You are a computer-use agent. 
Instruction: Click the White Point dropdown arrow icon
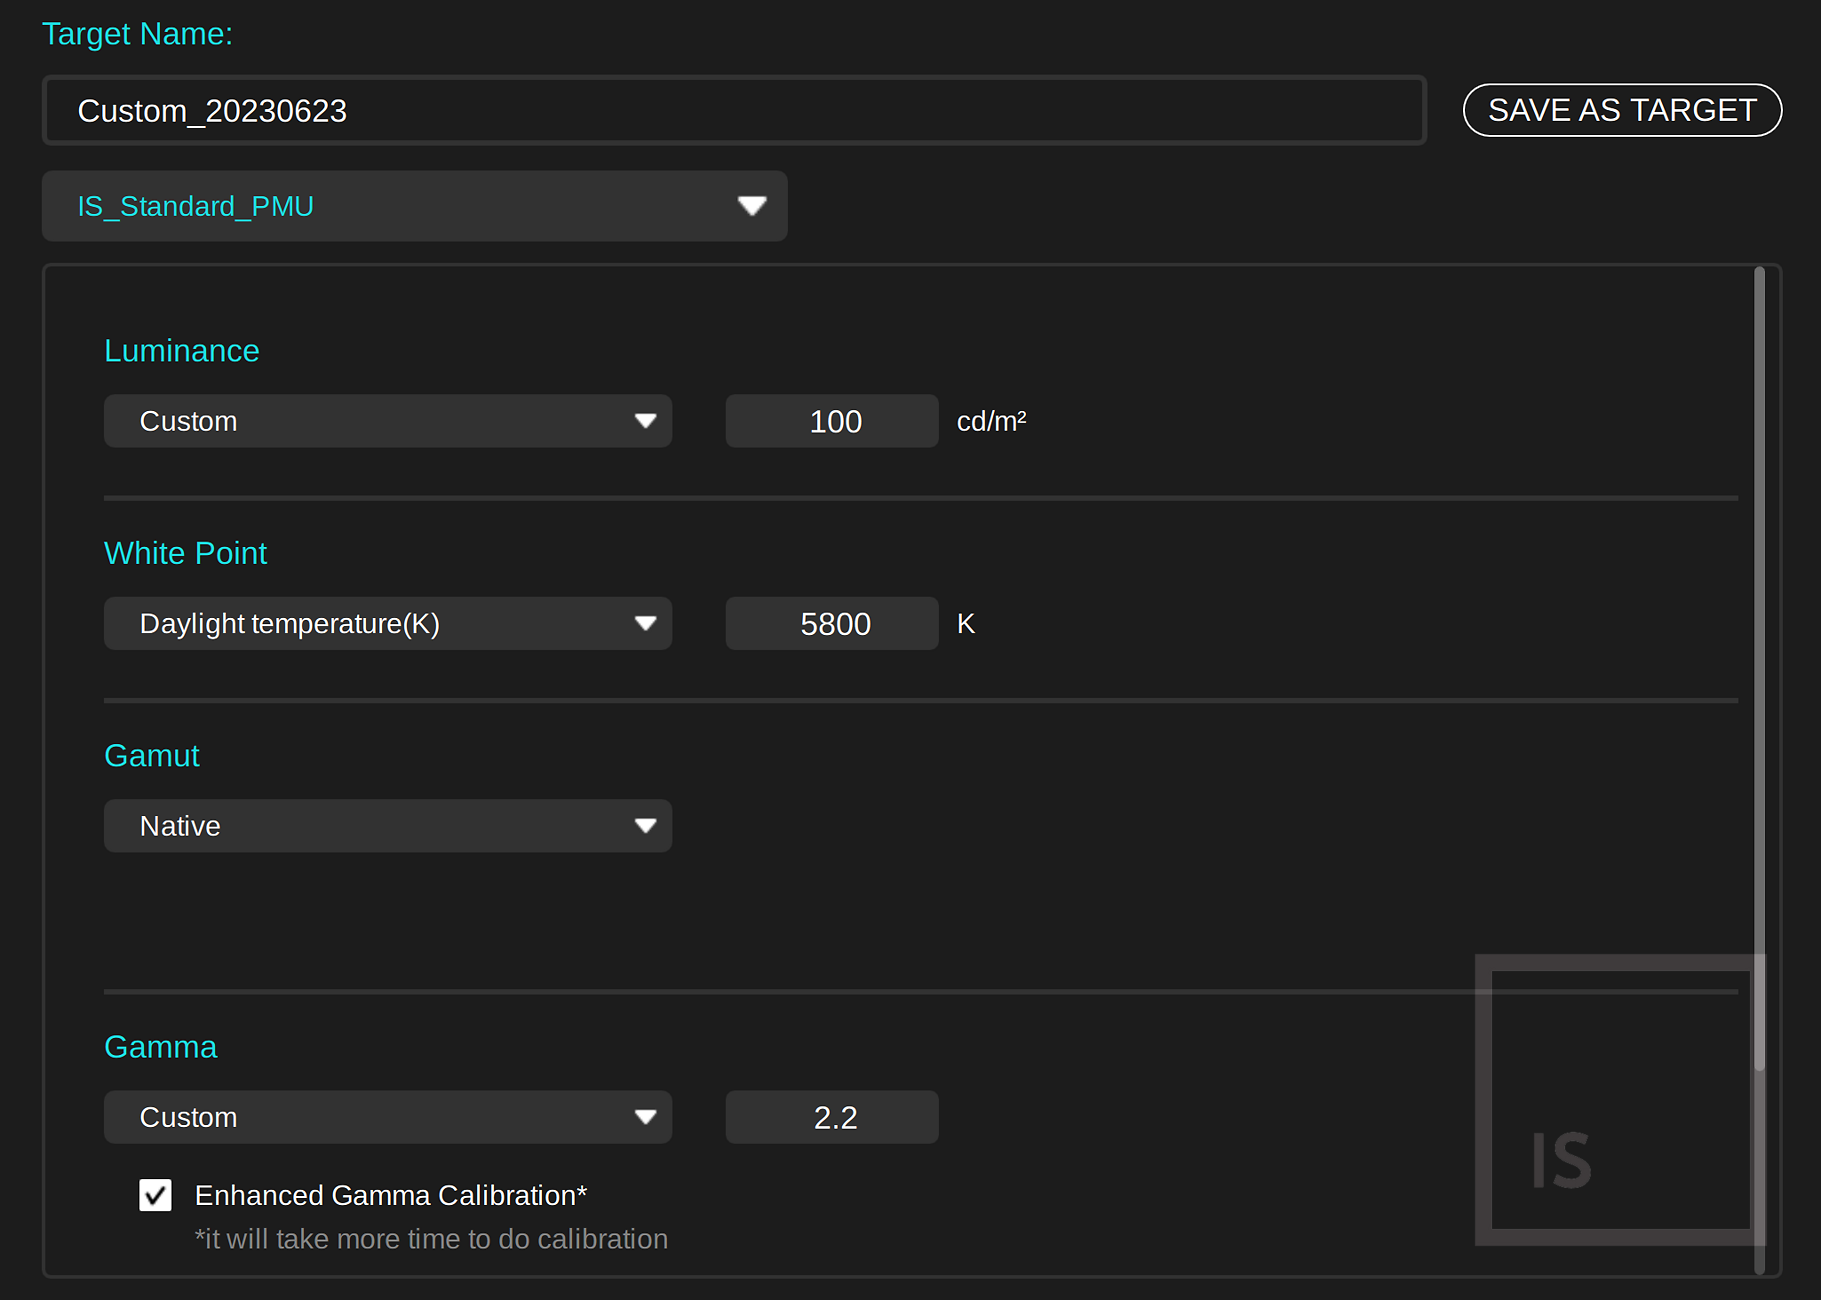(x=645, y=624)
